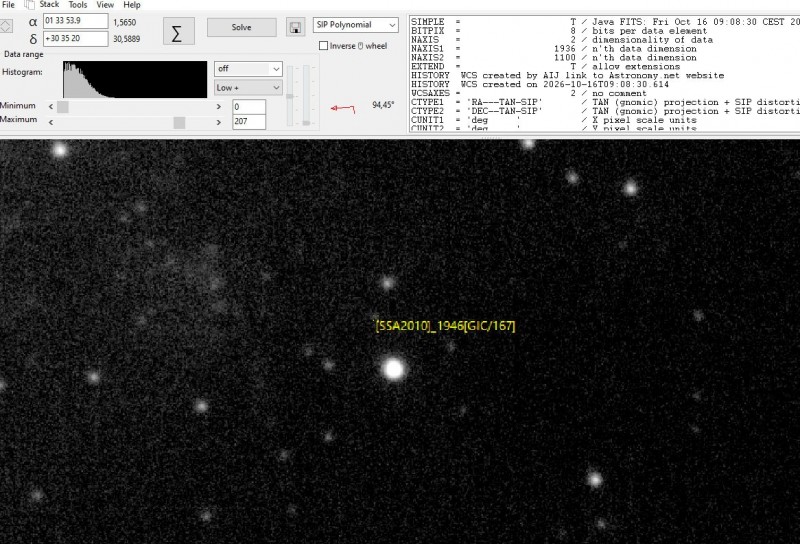Click the EXTEND header line

pyautogui.click(x=545, y=67)
